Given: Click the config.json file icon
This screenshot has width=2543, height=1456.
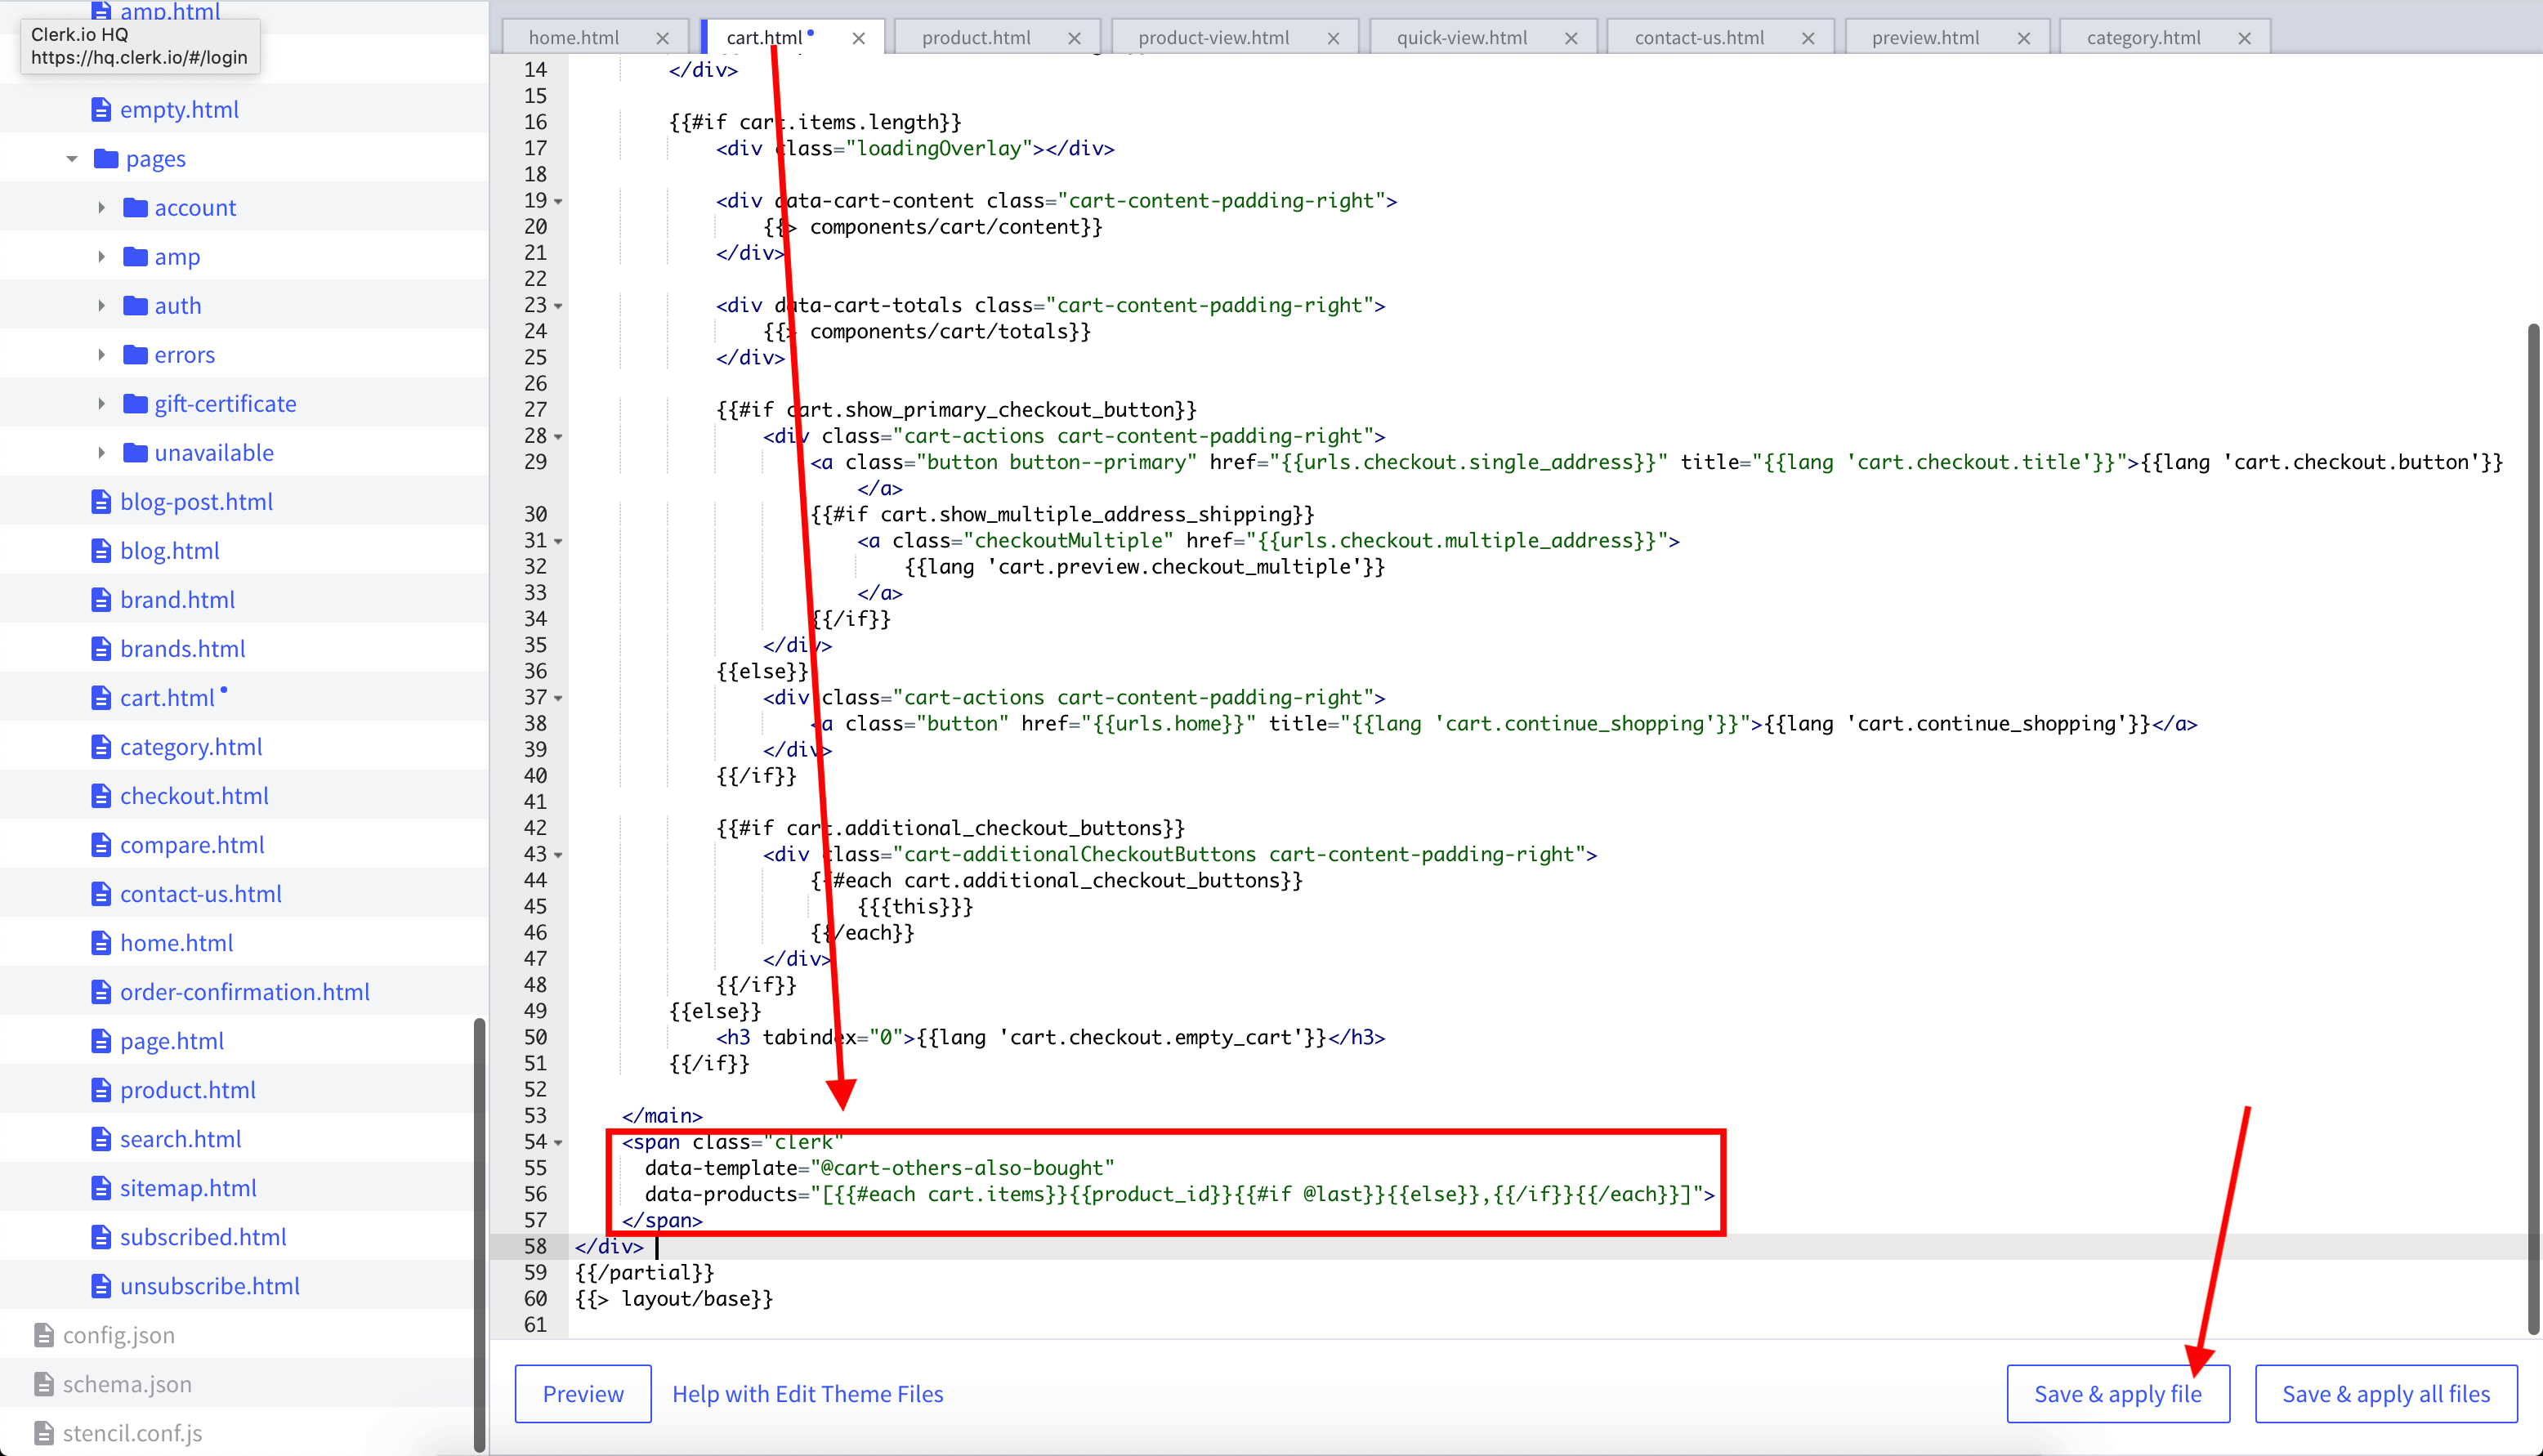Looking at the screenshot, I should (44, 1335).
